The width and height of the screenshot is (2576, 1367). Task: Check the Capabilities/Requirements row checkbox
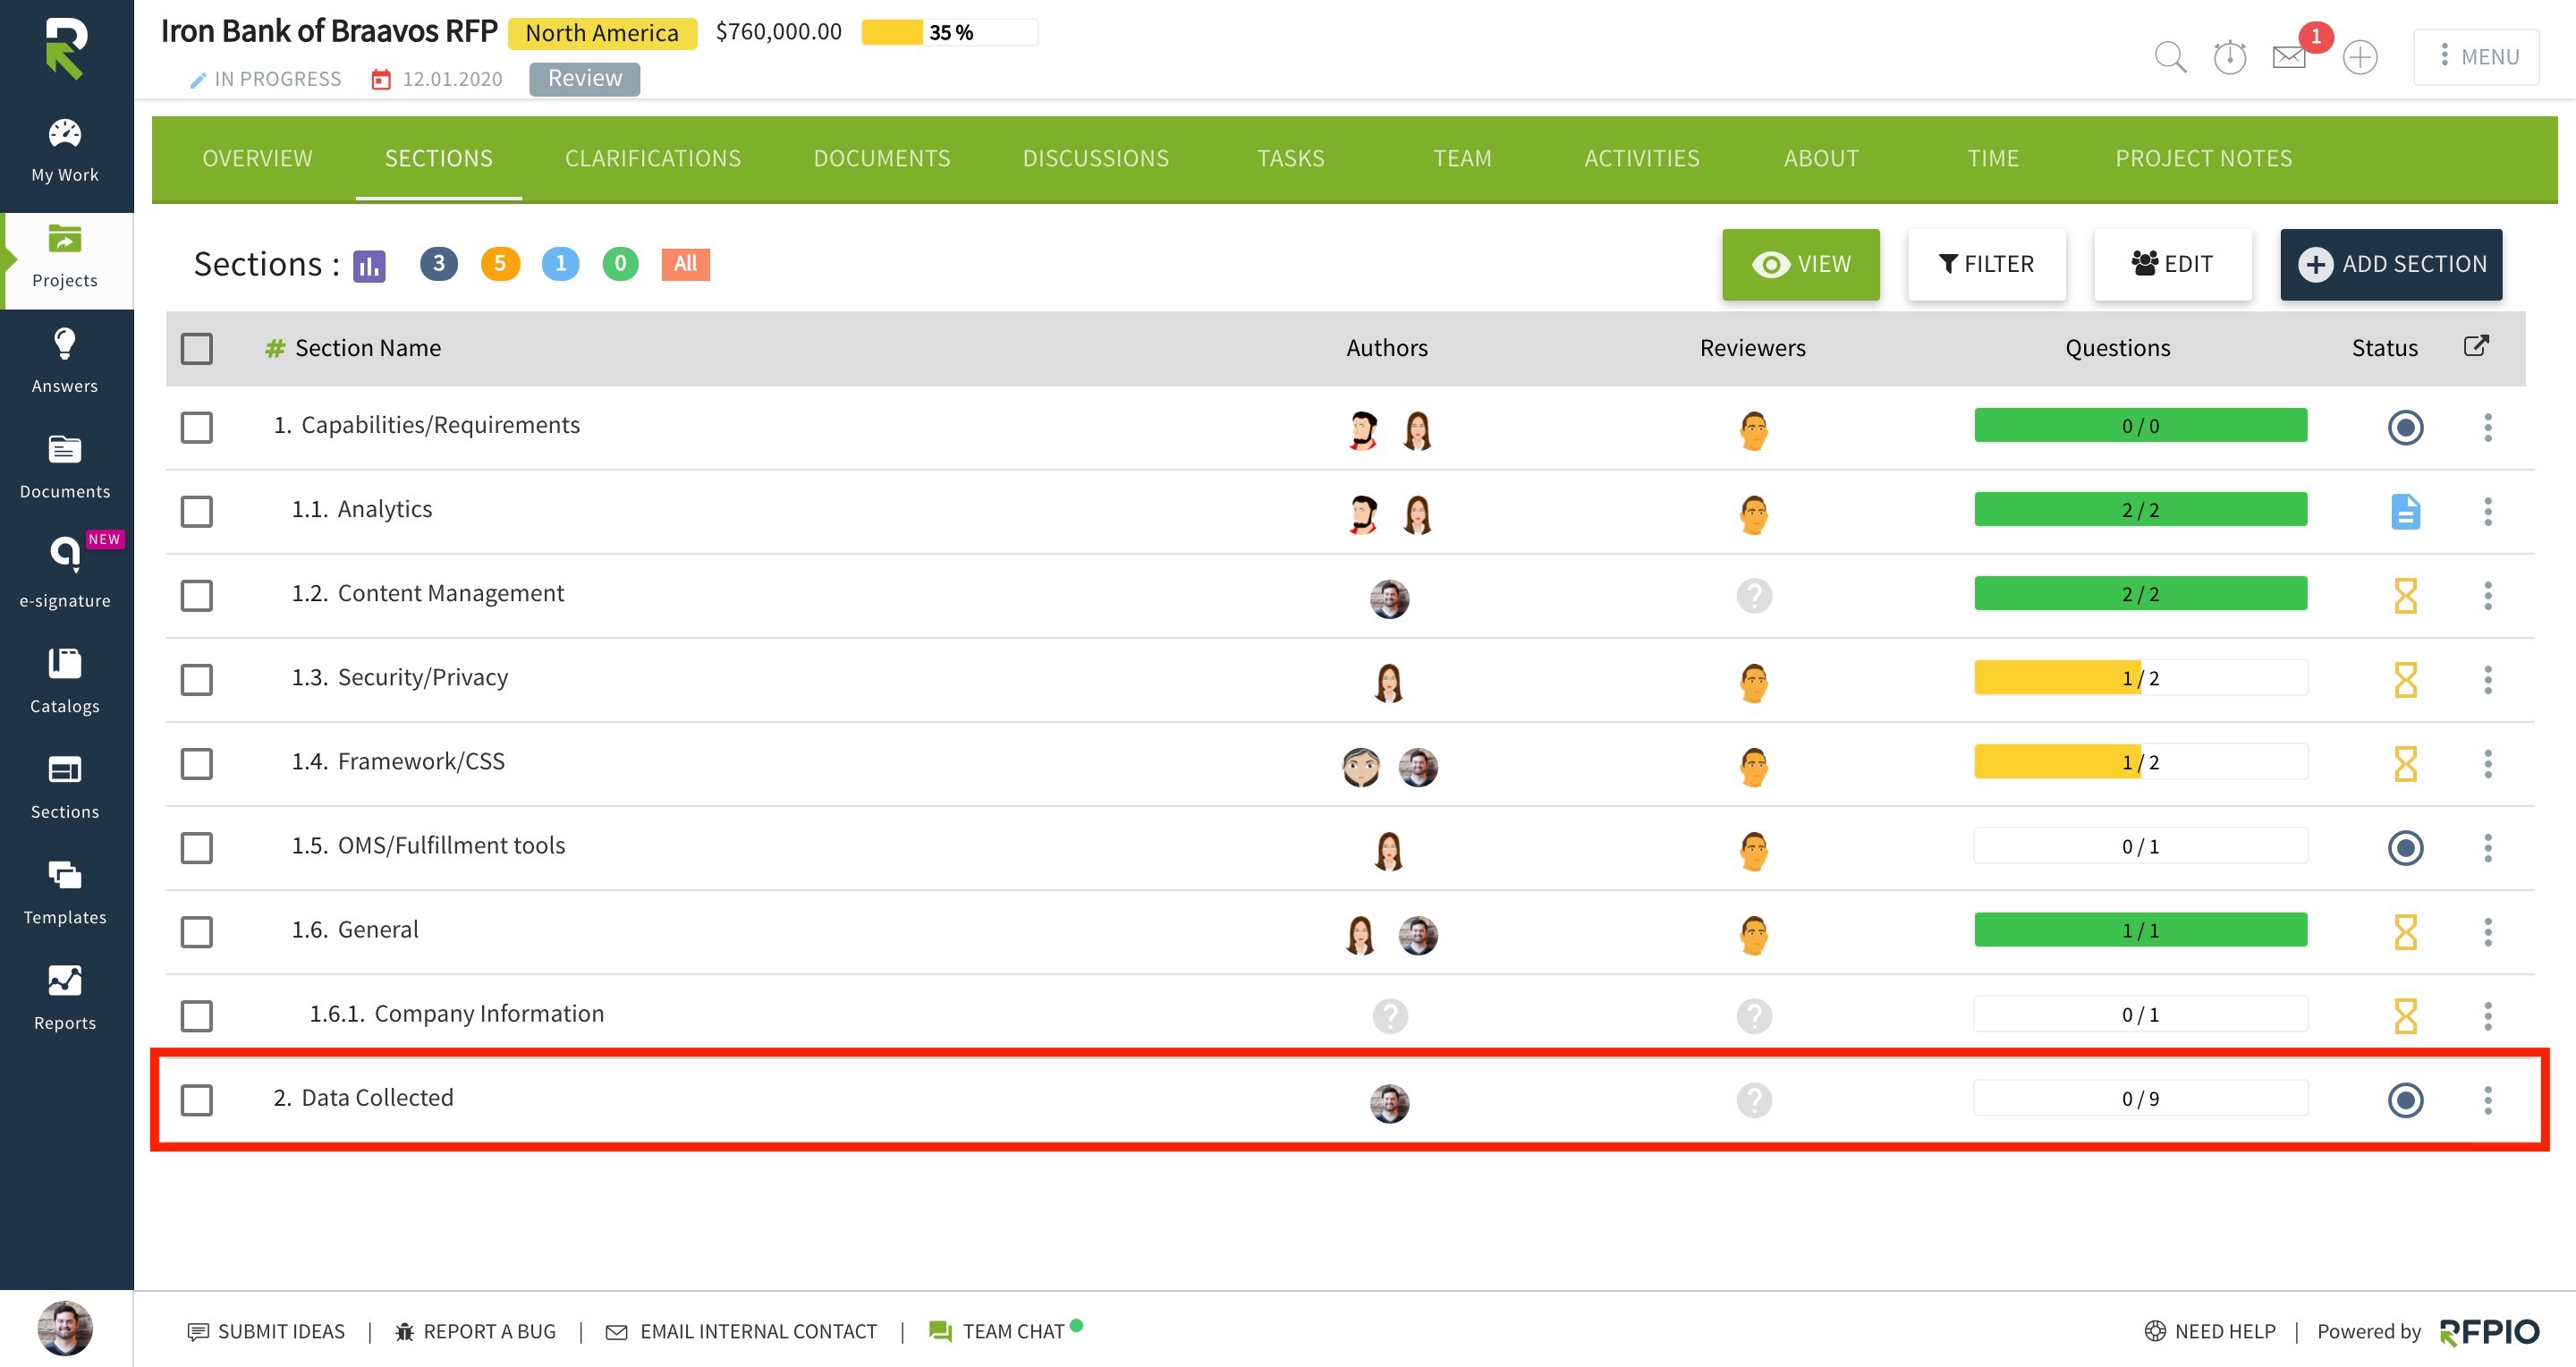197,427
